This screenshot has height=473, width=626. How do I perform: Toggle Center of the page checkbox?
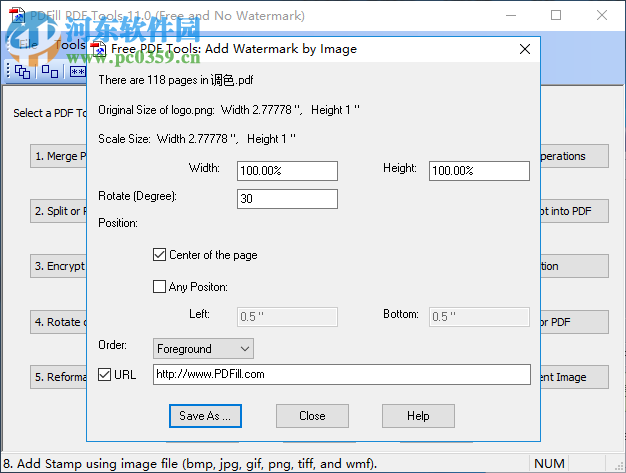point(159,255)
